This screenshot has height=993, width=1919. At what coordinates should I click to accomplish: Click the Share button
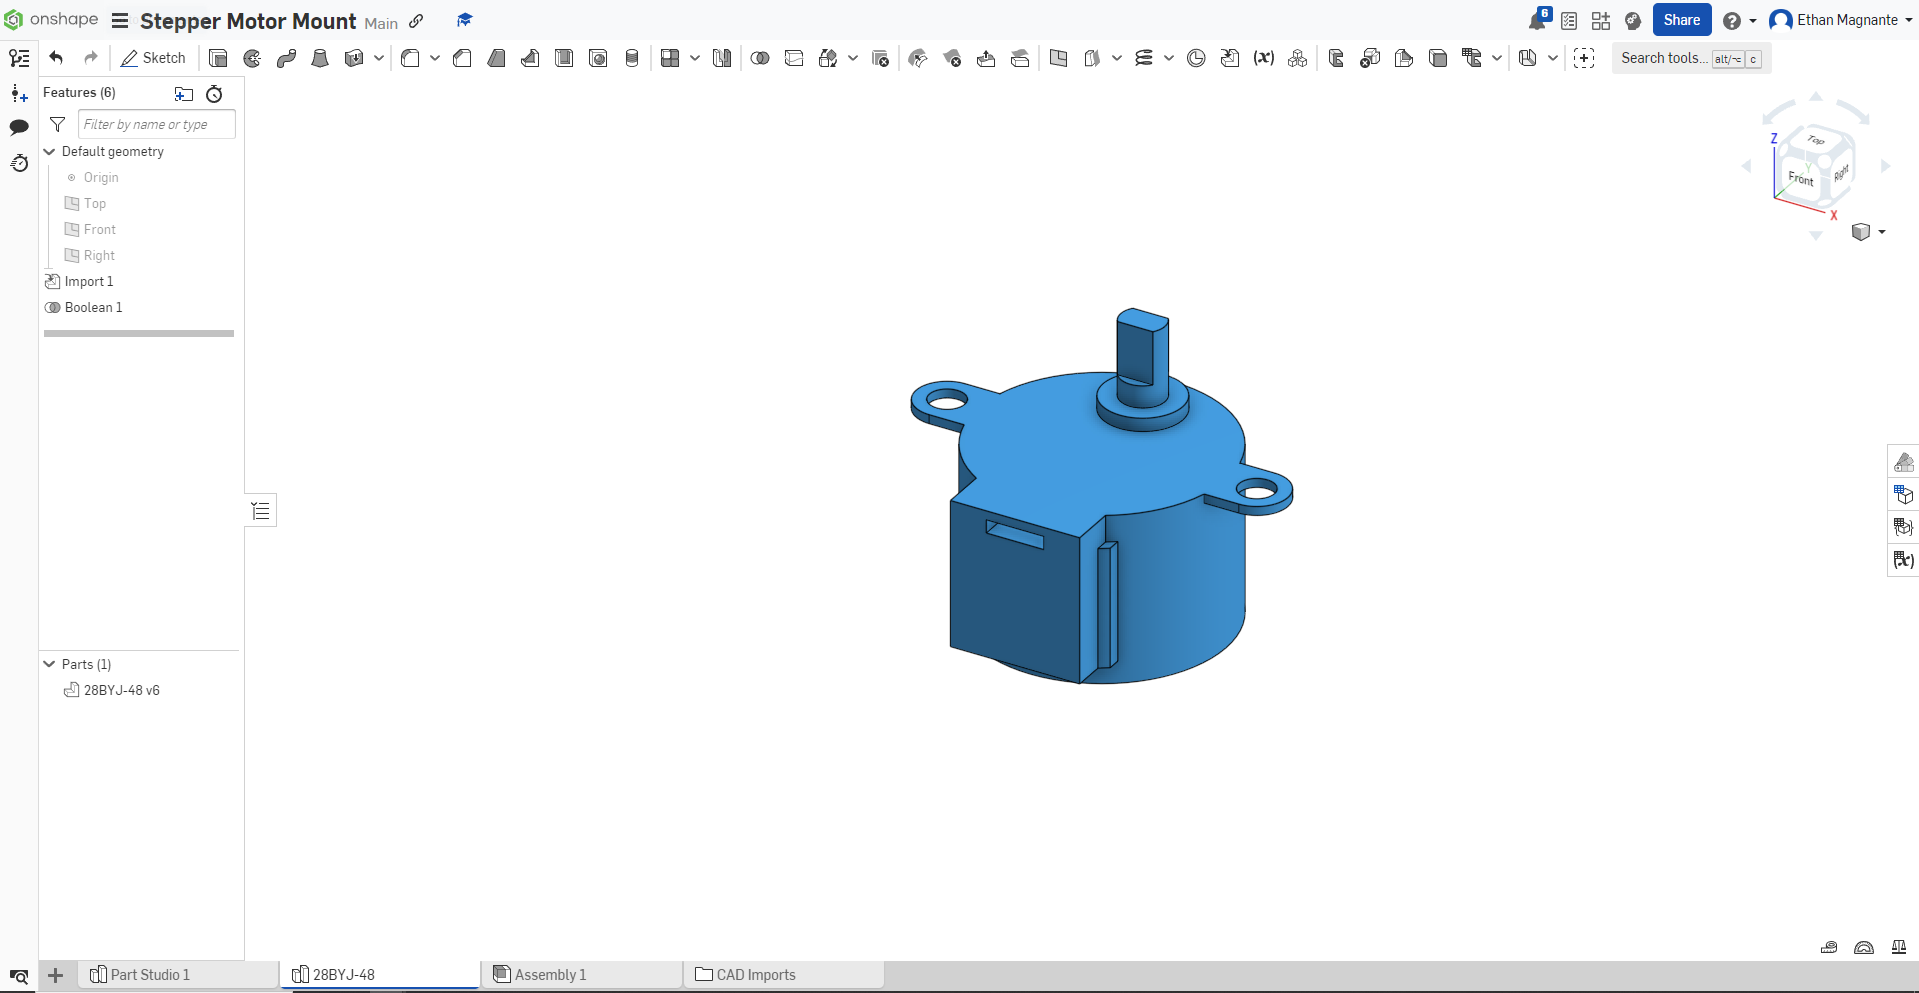click(x=1681, y=20)
